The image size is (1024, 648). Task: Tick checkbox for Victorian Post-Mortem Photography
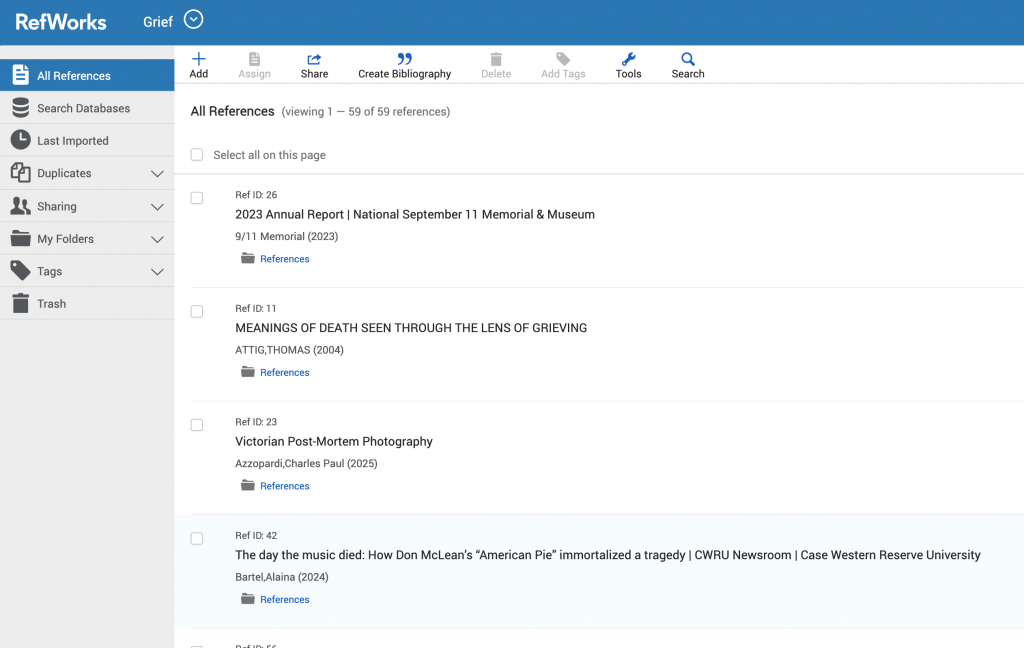[x=197, y=425]
